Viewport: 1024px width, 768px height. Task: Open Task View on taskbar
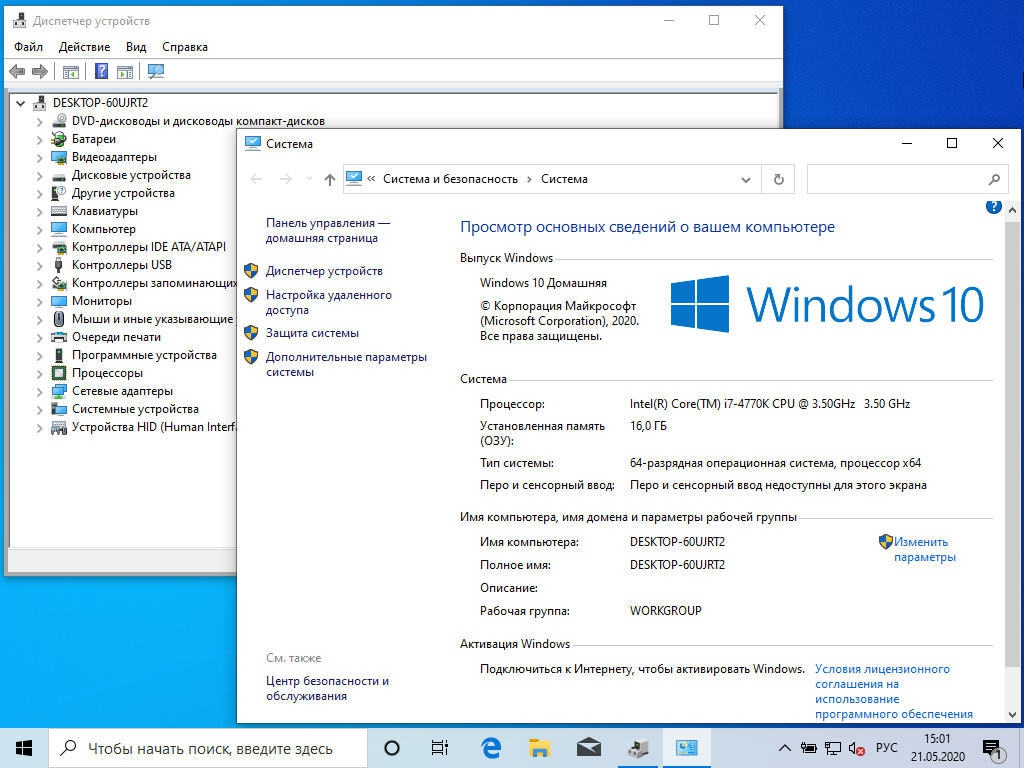(440, 748)
